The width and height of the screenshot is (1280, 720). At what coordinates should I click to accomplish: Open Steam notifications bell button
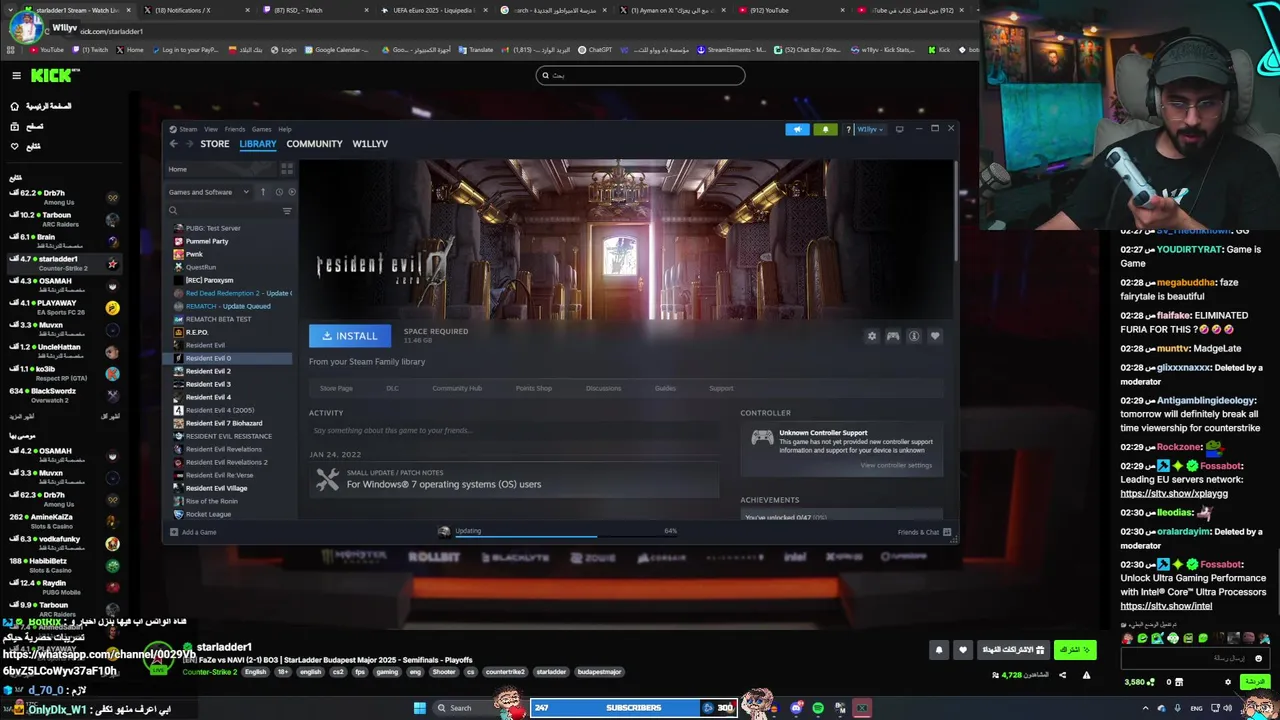click(825, 129)
